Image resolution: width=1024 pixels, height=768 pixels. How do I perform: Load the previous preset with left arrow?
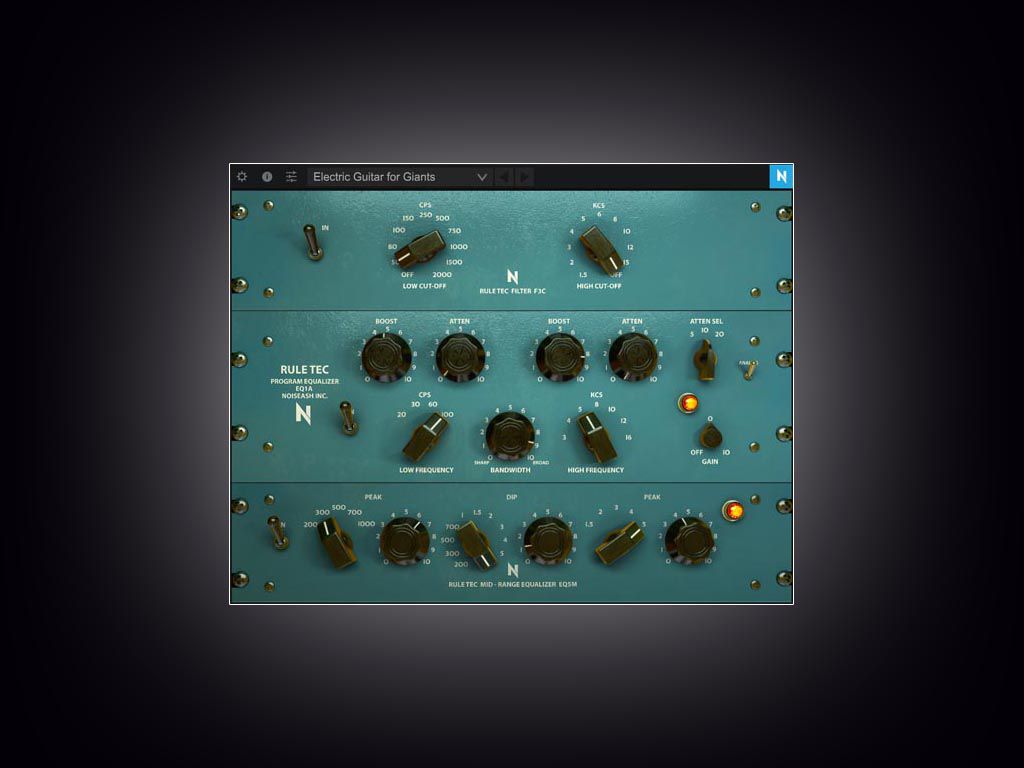tap(503, 177)
